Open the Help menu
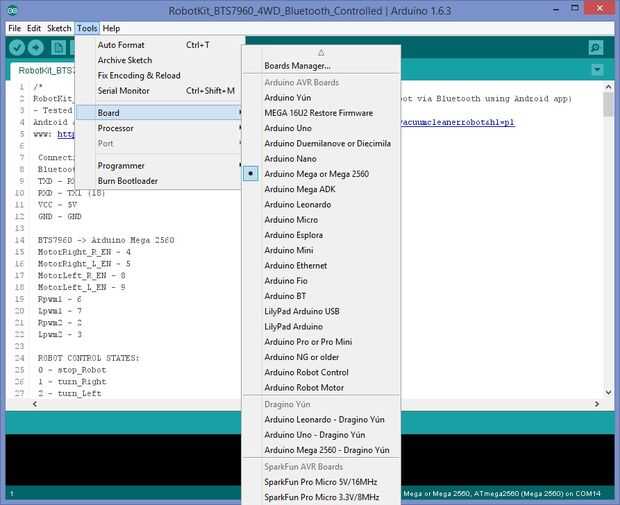 coord(111,28)
